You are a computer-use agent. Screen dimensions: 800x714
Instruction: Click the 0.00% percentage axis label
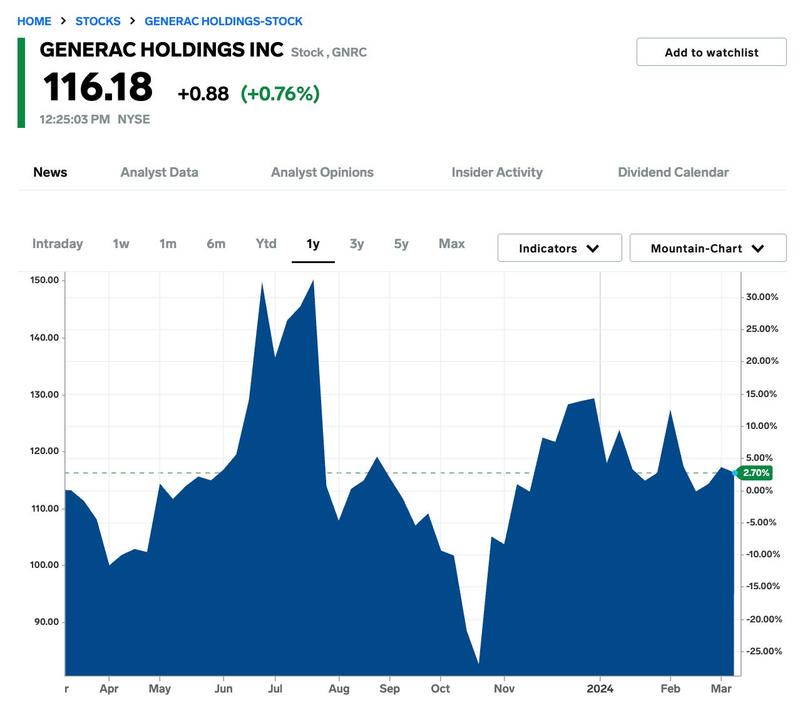(x=760, y=490)
